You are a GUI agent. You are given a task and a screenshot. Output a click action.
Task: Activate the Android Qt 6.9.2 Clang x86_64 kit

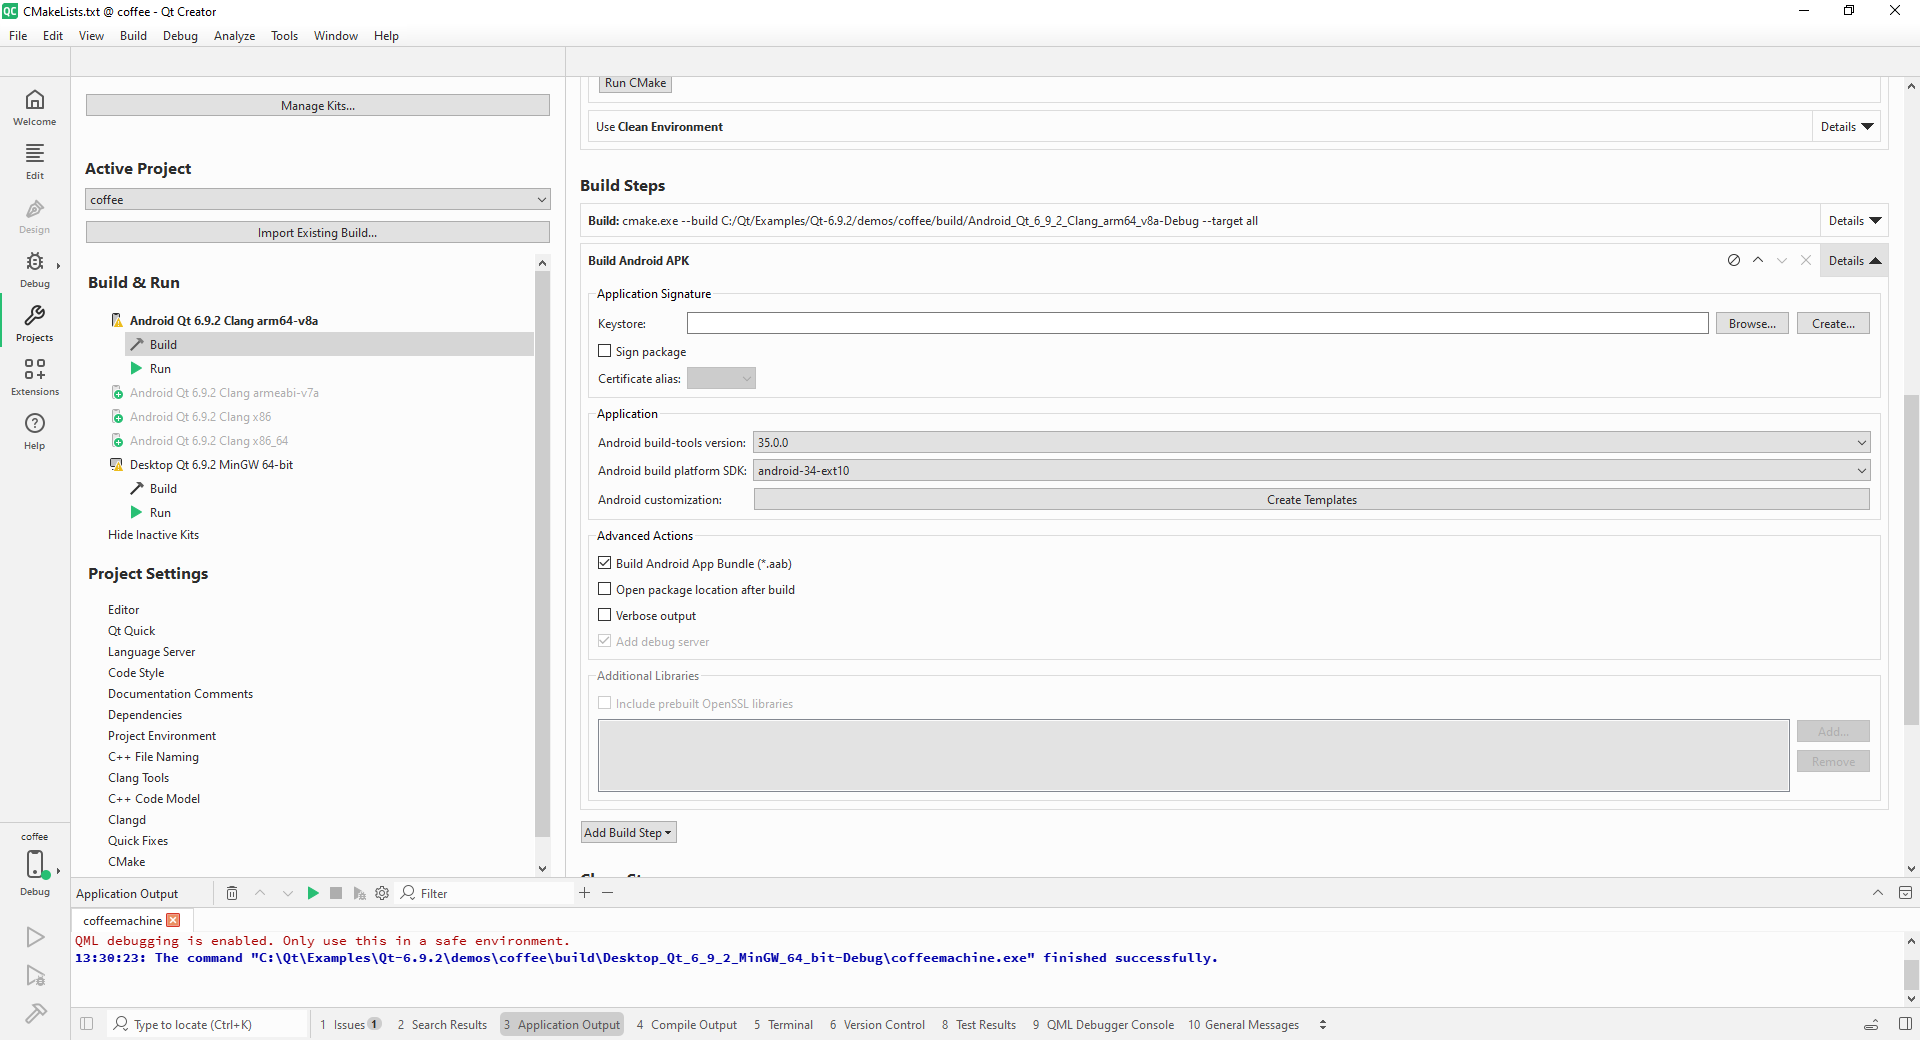(208, 440)
